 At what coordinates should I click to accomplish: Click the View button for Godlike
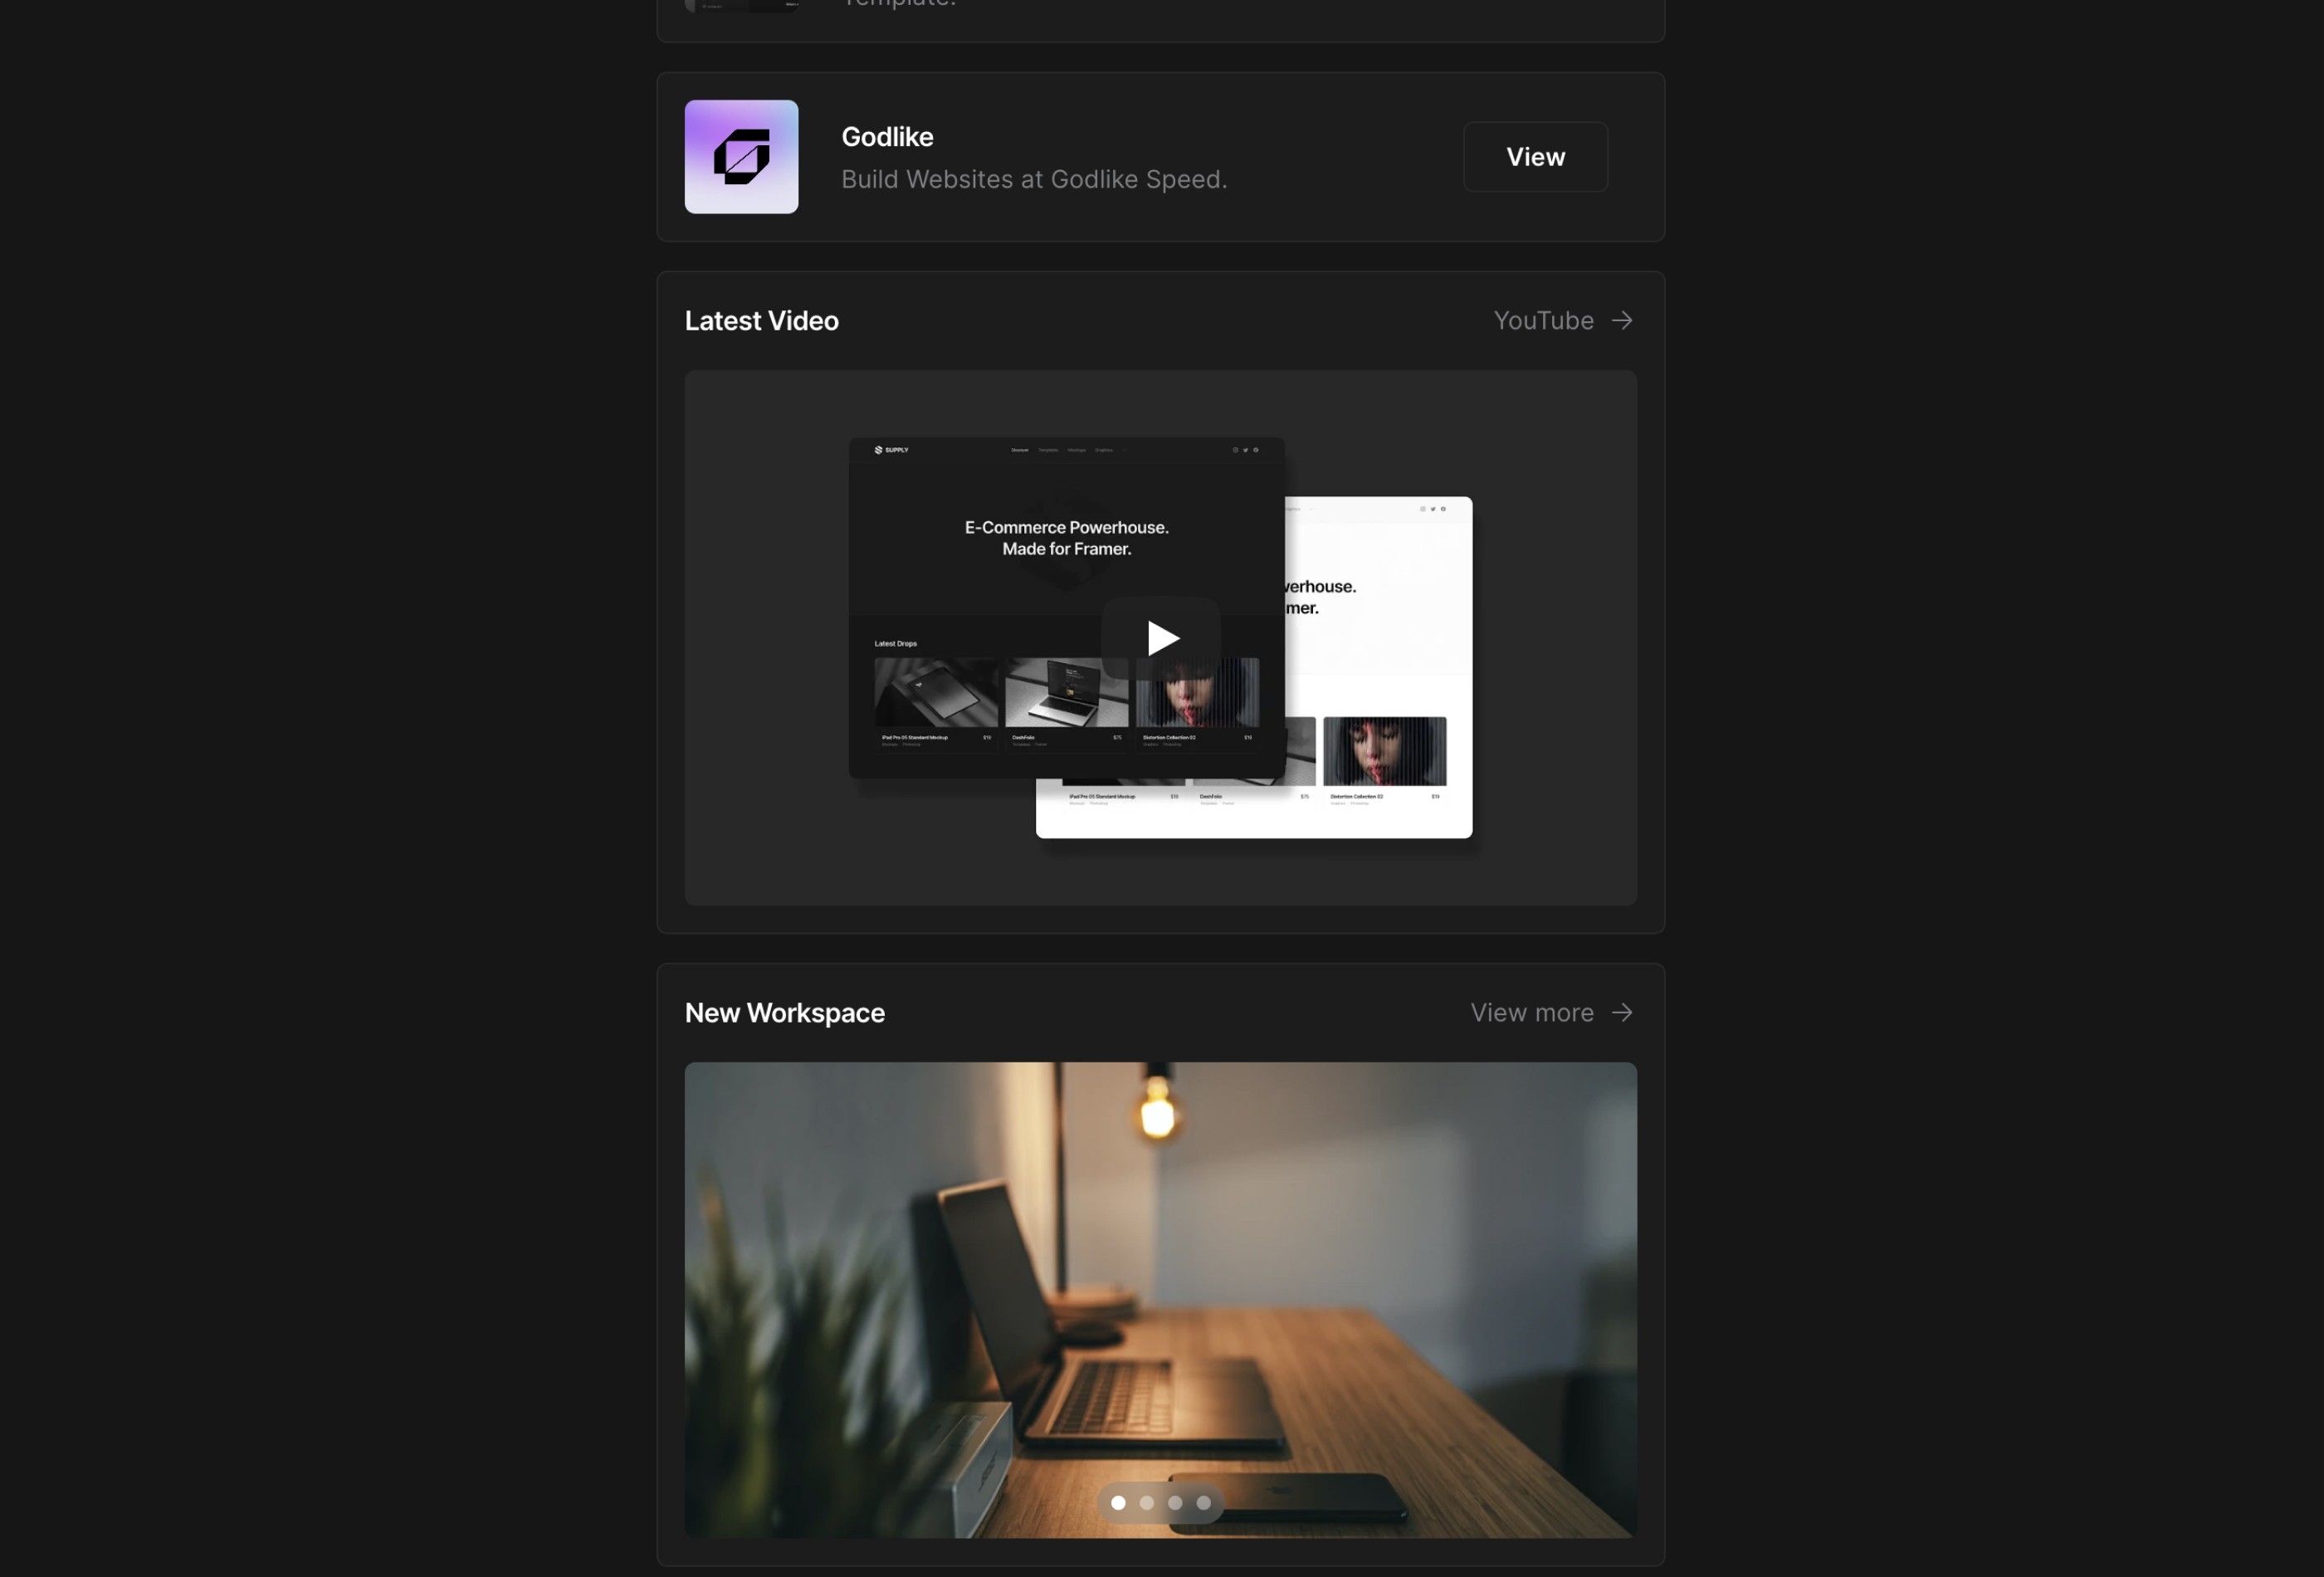(x=1534, y=155)
